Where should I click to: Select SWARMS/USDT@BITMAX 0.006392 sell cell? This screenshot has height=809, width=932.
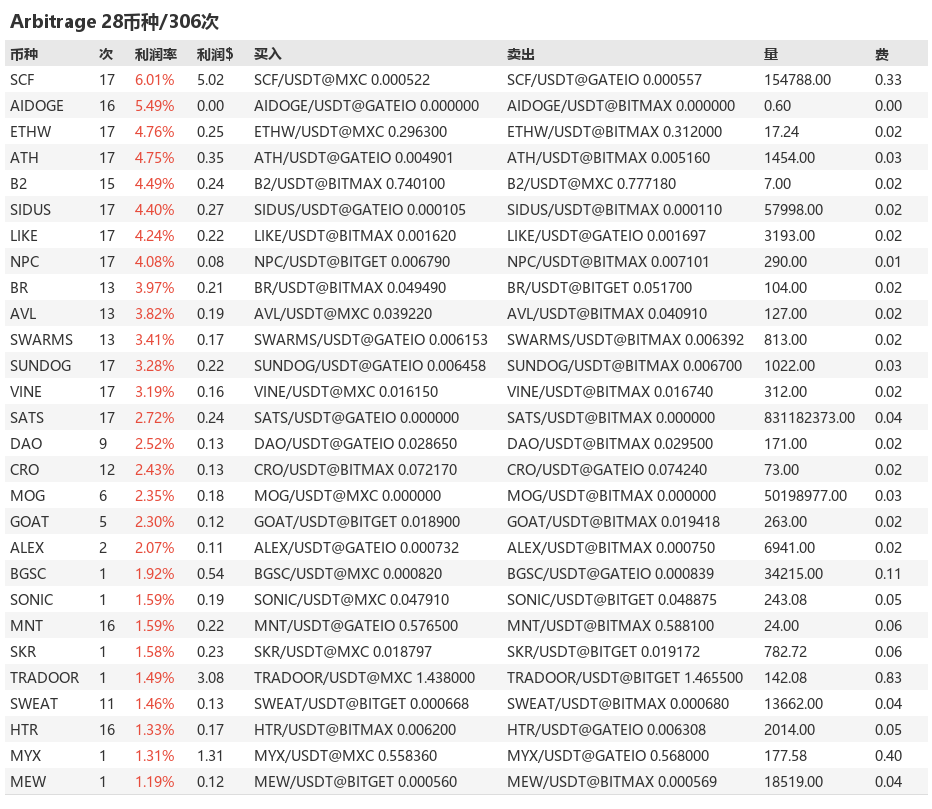tap(625, 340)
